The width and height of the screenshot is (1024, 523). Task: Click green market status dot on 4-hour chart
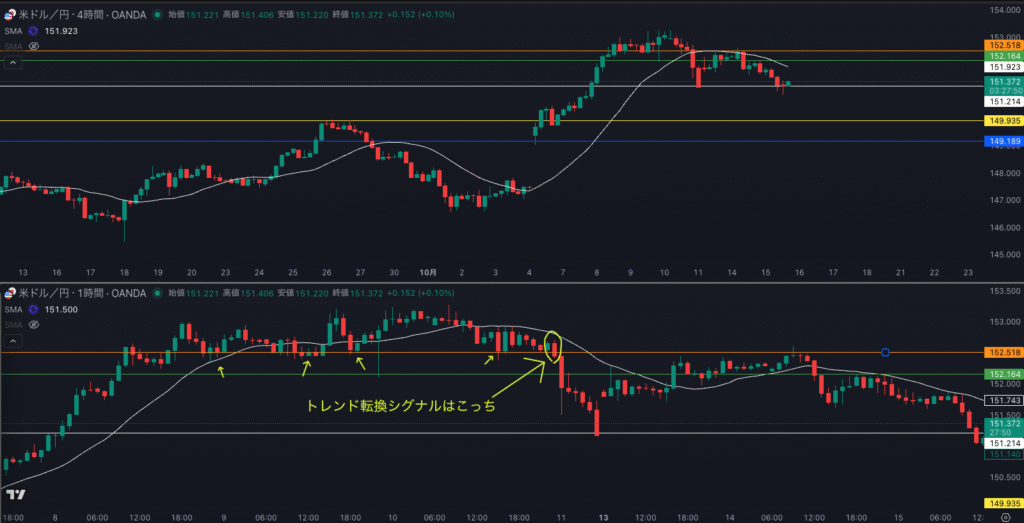(x=158, y=14)
